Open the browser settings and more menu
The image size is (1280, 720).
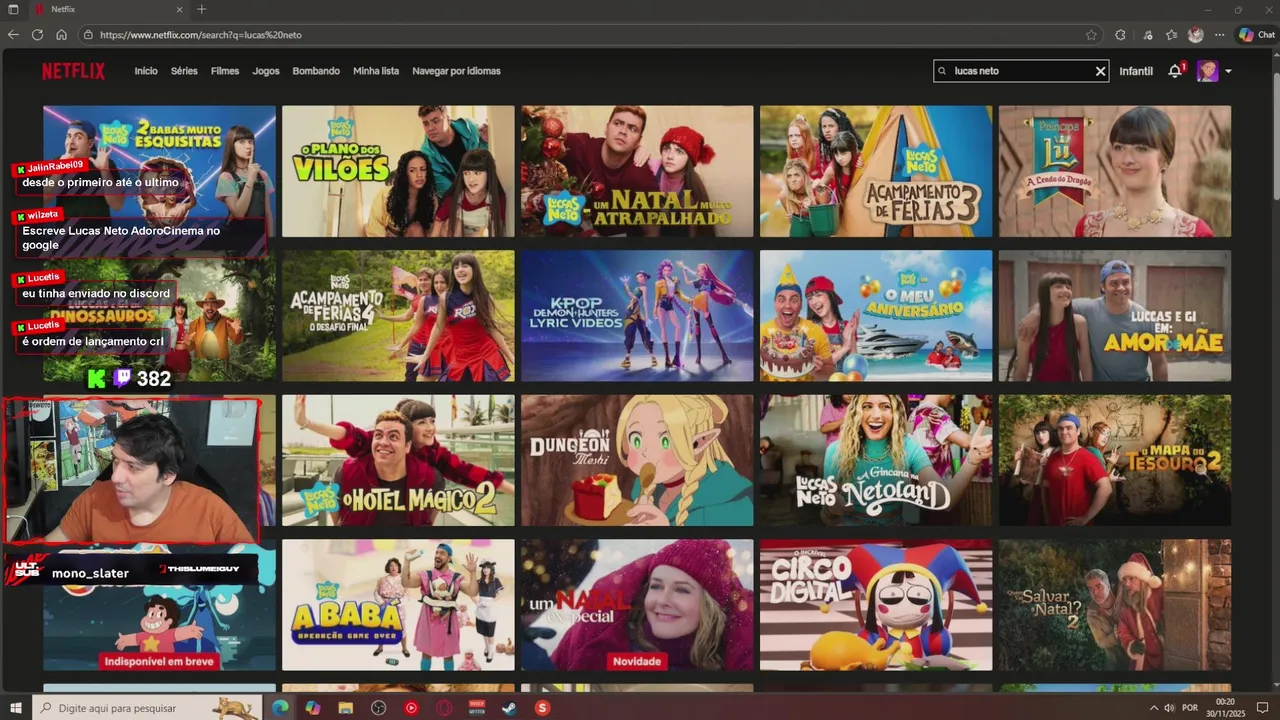pos(1219,34)
